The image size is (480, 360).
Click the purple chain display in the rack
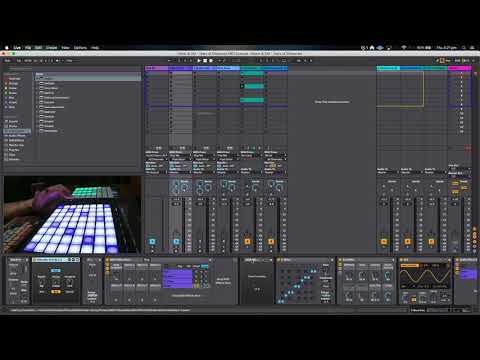[177, 278]
